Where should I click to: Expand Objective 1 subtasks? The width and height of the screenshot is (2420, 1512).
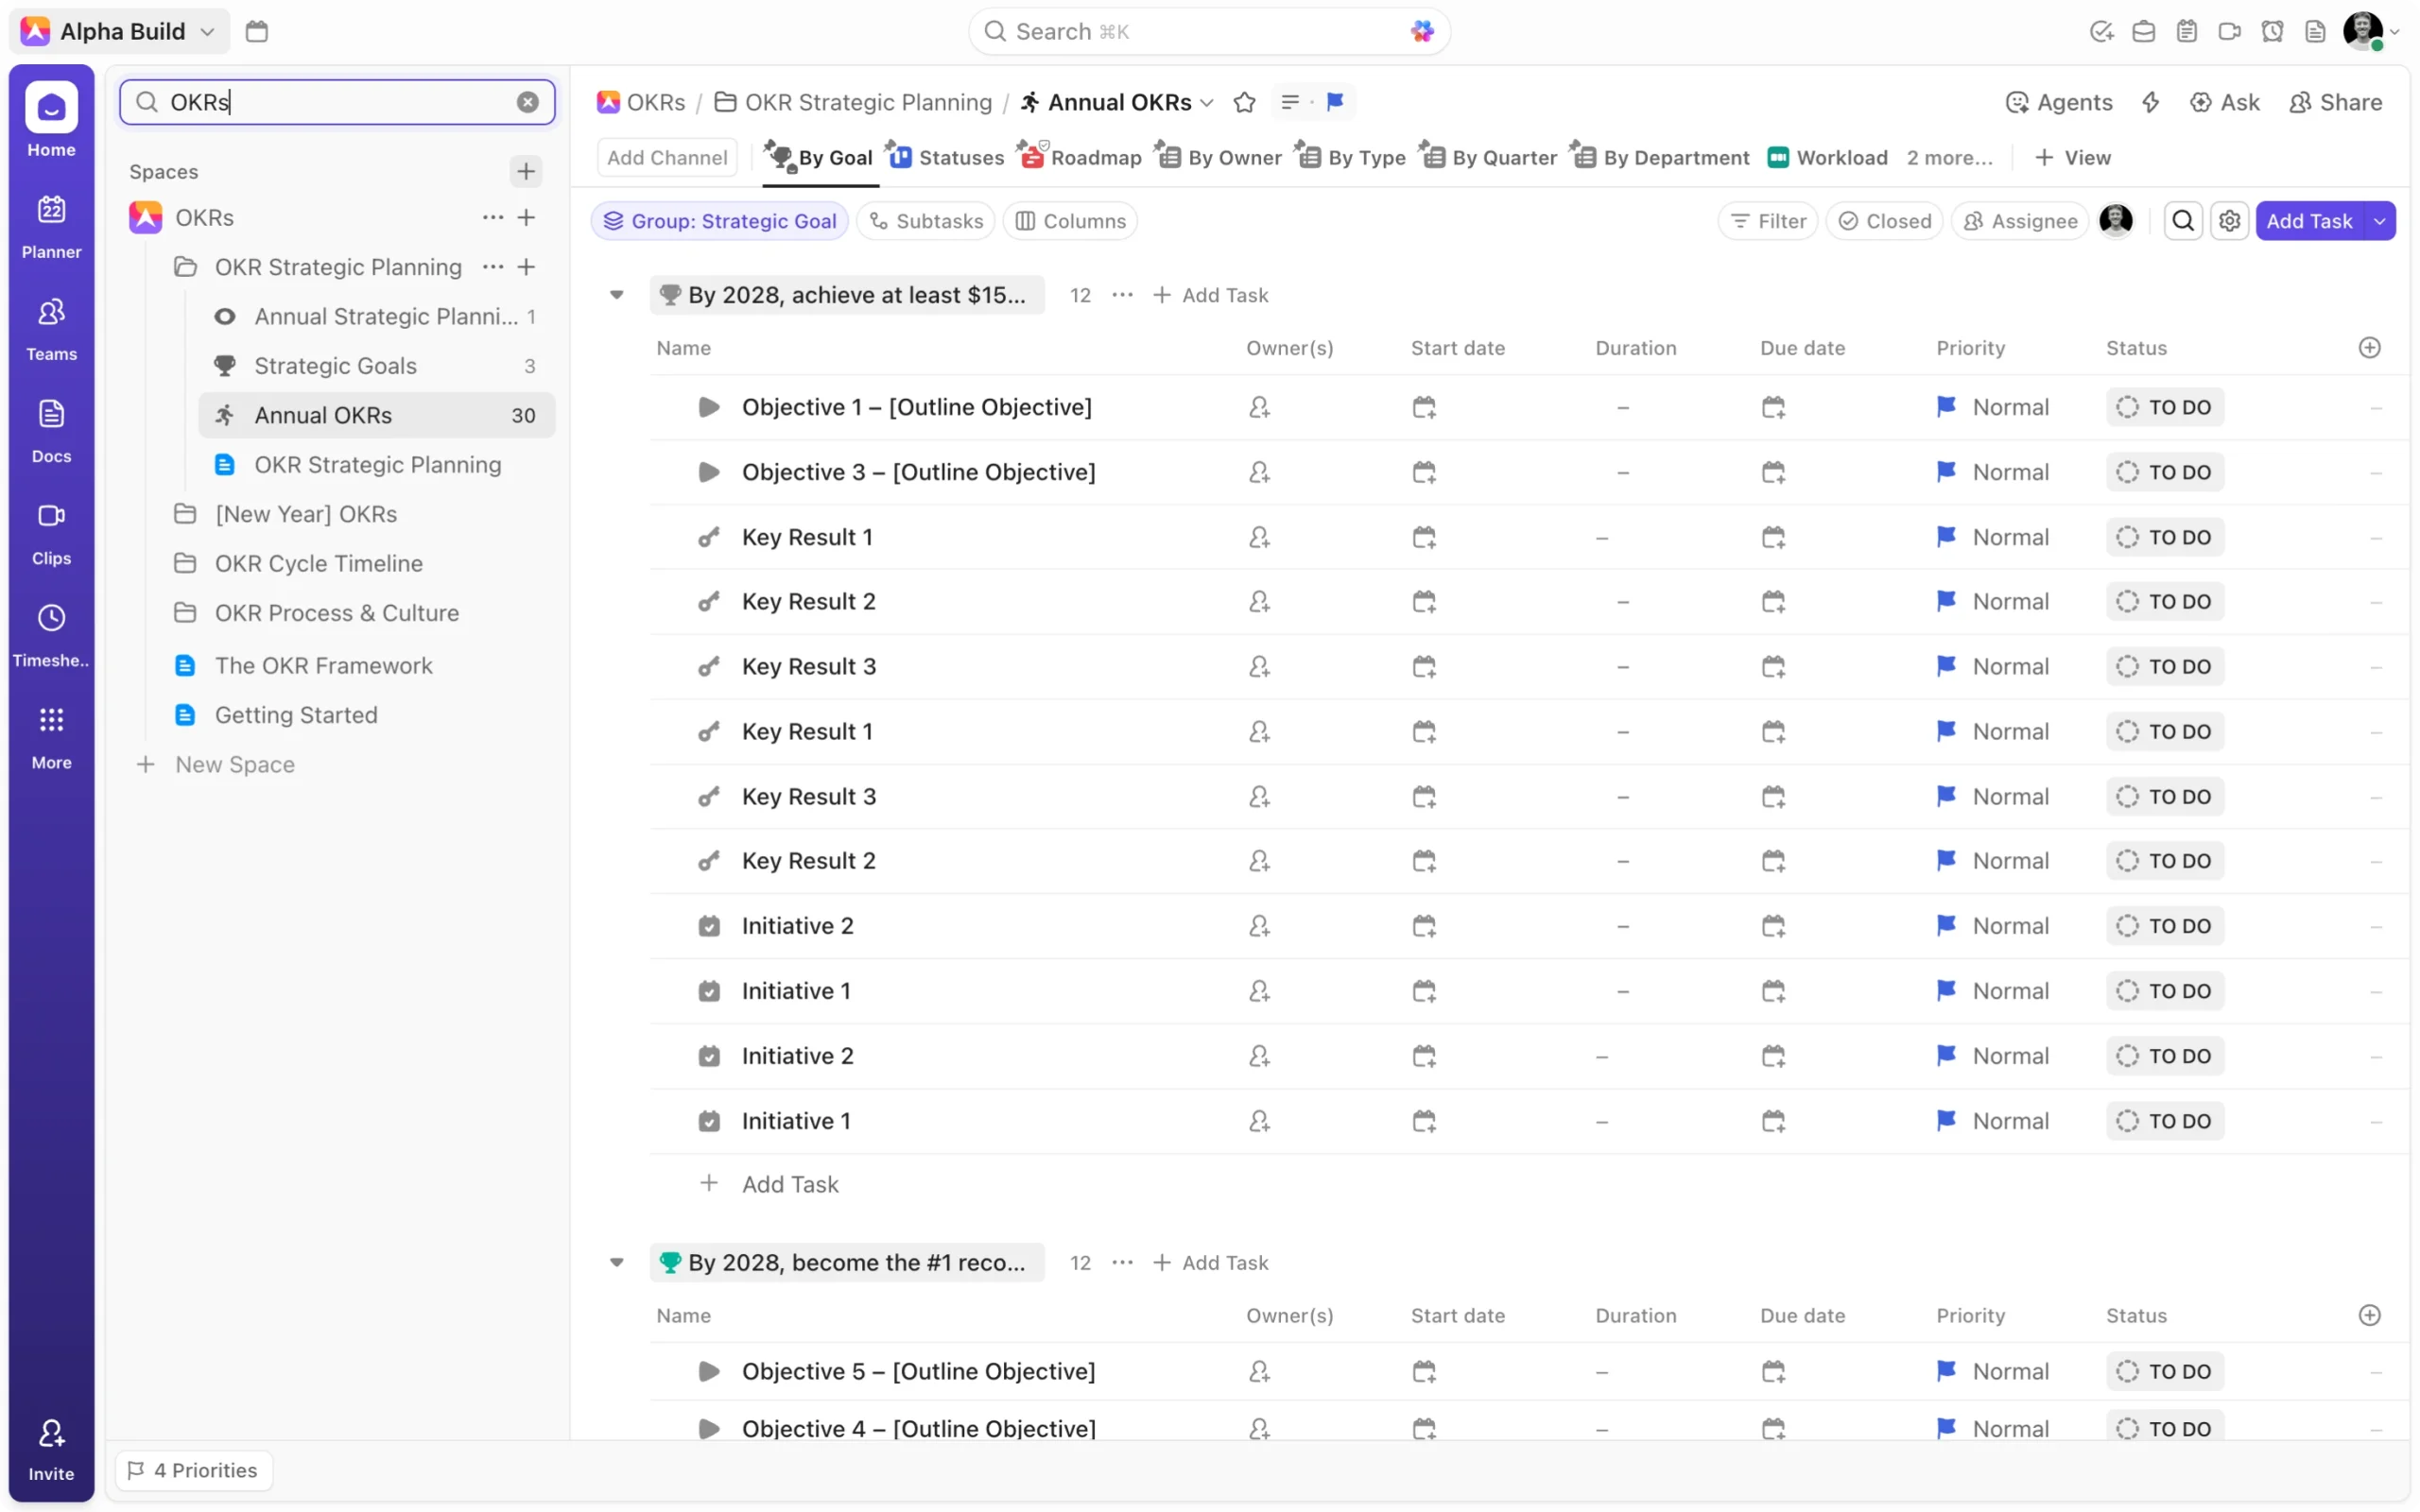(709, 407)
